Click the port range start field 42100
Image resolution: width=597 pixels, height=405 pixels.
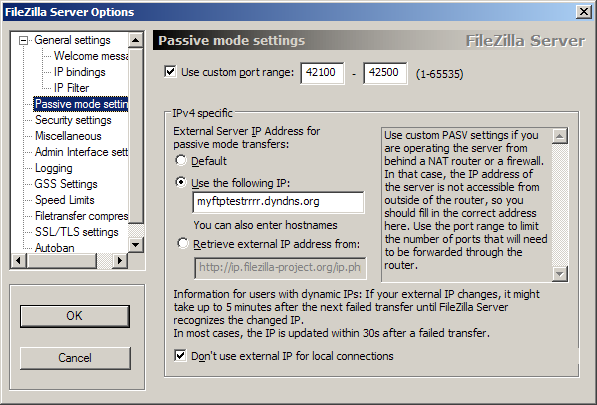tap(322, 73)
